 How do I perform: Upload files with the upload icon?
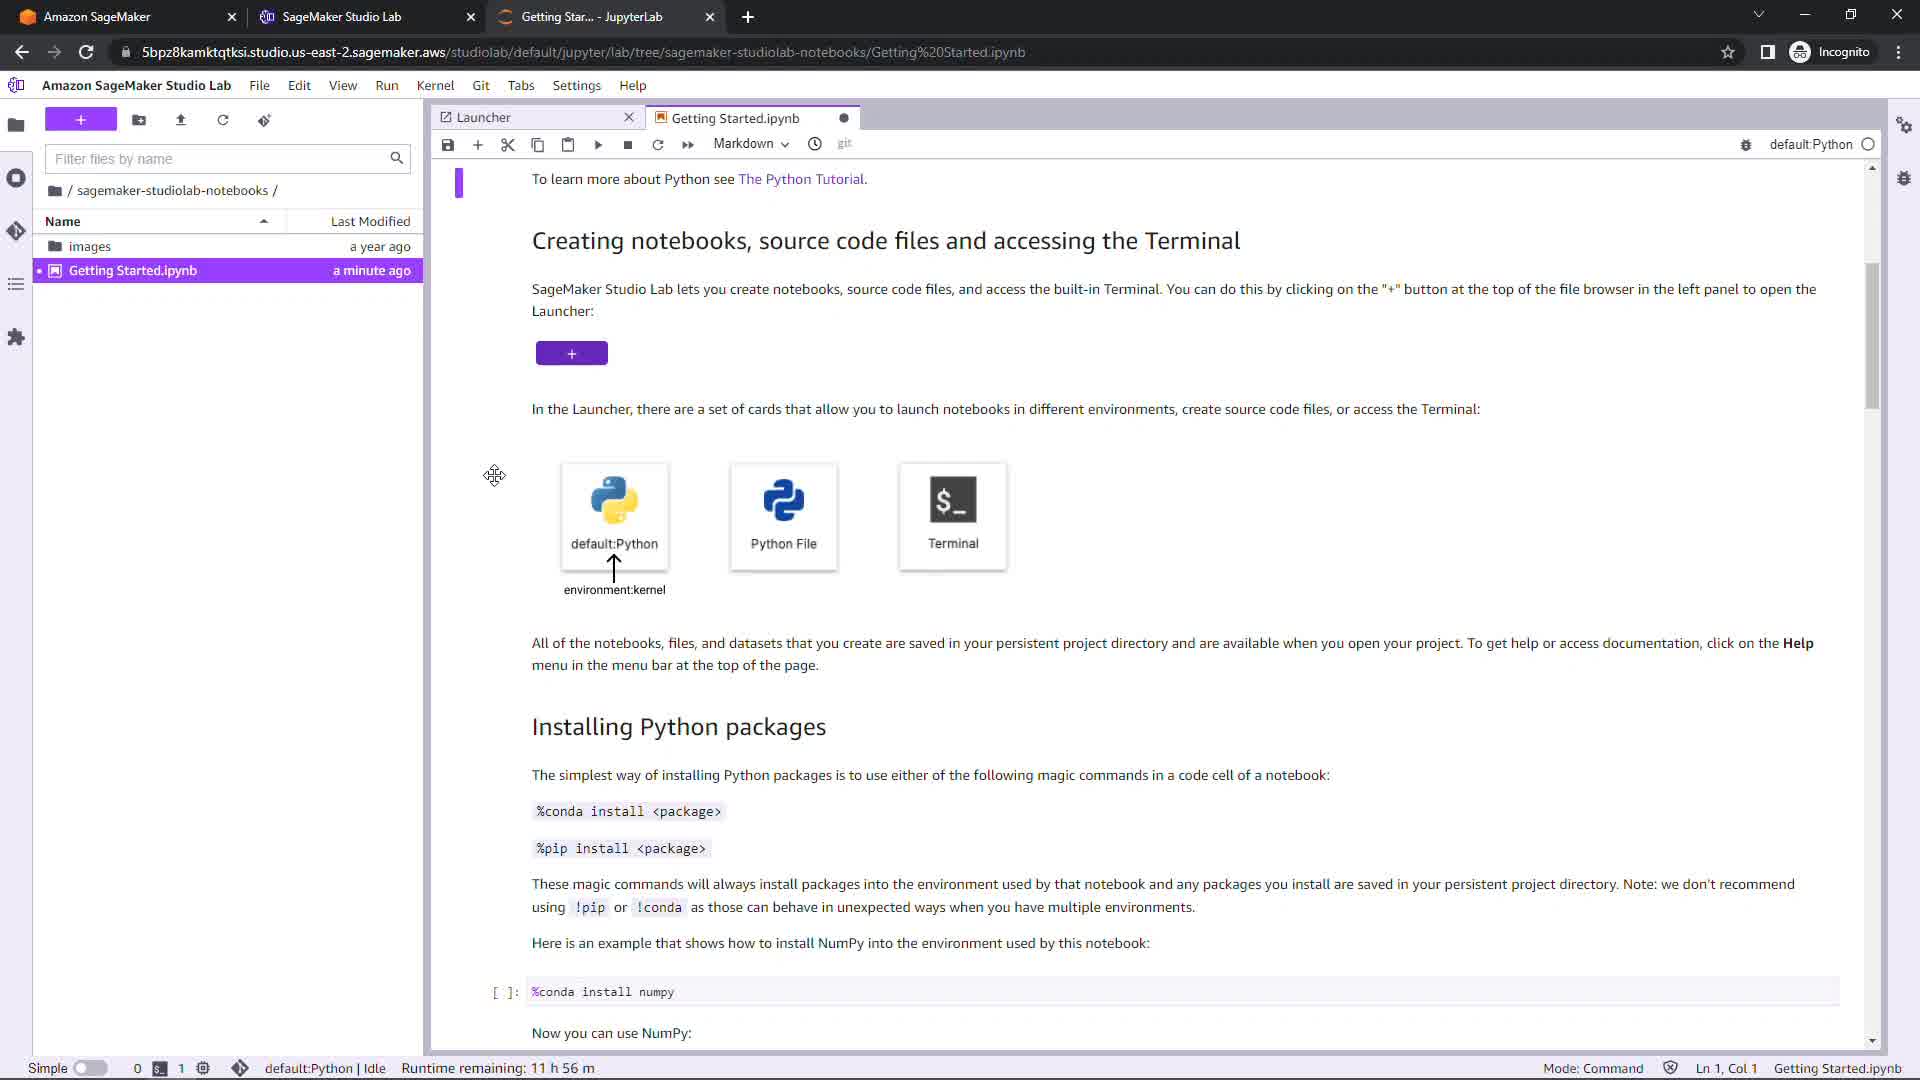click(x=181, y=120)
